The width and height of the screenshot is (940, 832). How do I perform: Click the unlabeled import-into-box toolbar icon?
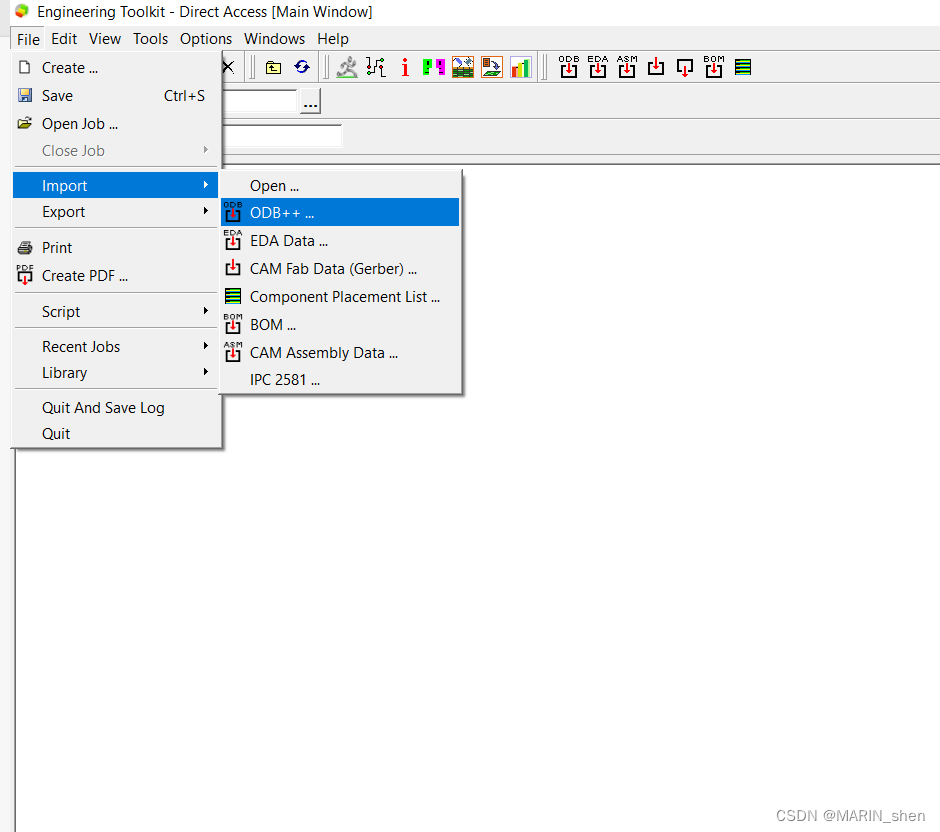click(x=656, y=67)
